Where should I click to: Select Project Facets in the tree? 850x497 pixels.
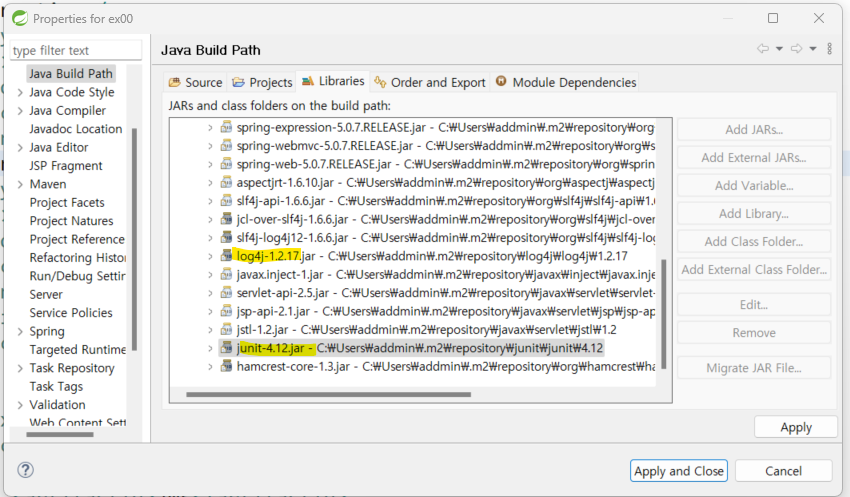click(x=67, y=203)
